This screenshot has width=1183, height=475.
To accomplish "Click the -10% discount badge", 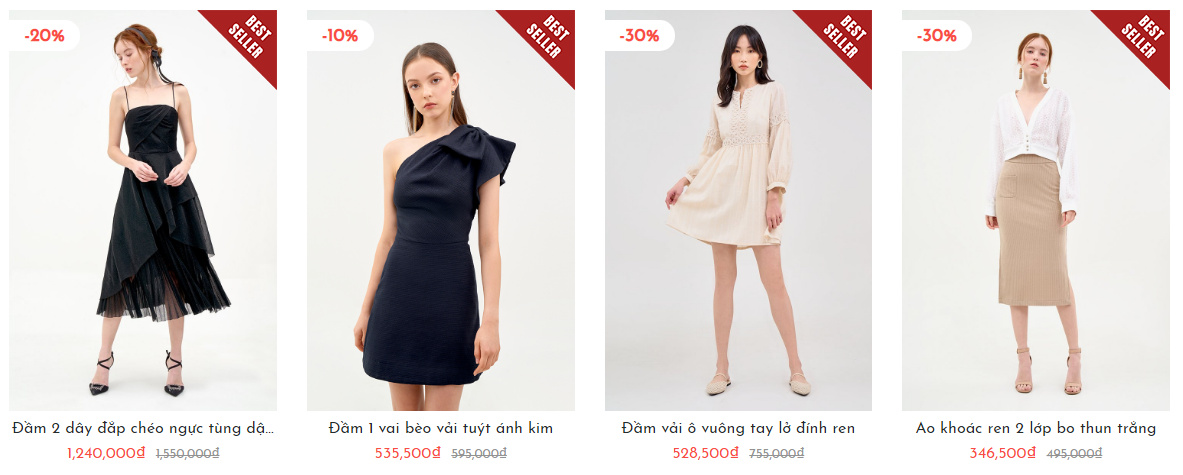I will pos(341,35).
